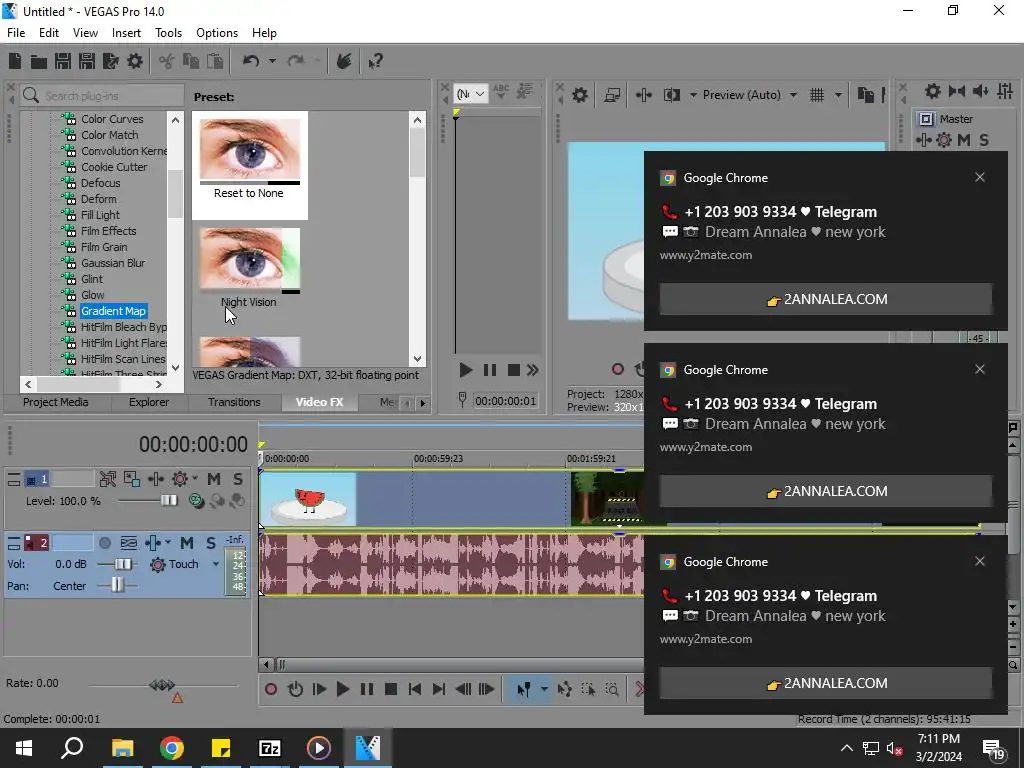Toggle Solo on Master bus

tap(984, 140)
